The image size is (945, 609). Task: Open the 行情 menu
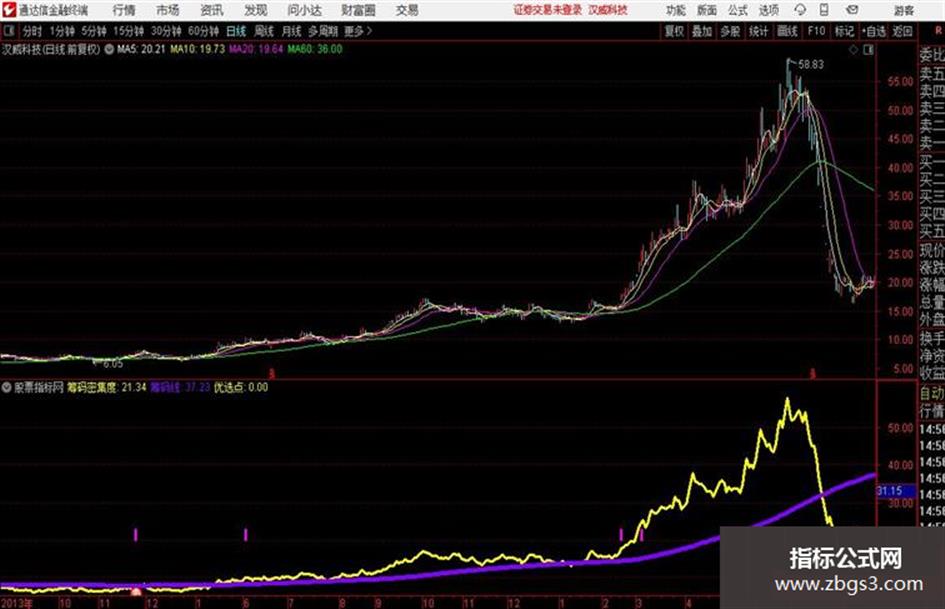click(124, 10)
